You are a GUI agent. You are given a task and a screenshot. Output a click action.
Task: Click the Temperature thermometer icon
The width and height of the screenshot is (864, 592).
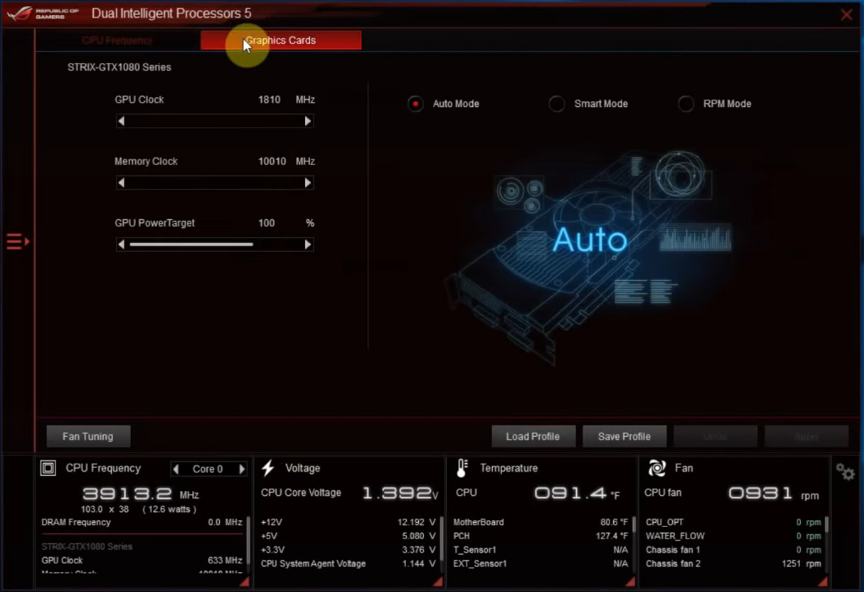[x=462, y=468]
